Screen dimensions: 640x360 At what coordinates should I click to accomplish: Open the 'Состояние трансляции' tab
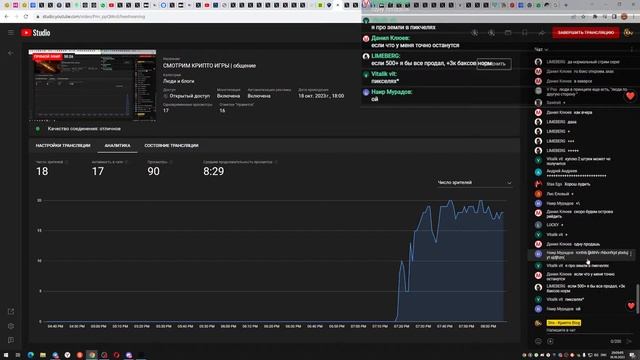tap(171, 145)
